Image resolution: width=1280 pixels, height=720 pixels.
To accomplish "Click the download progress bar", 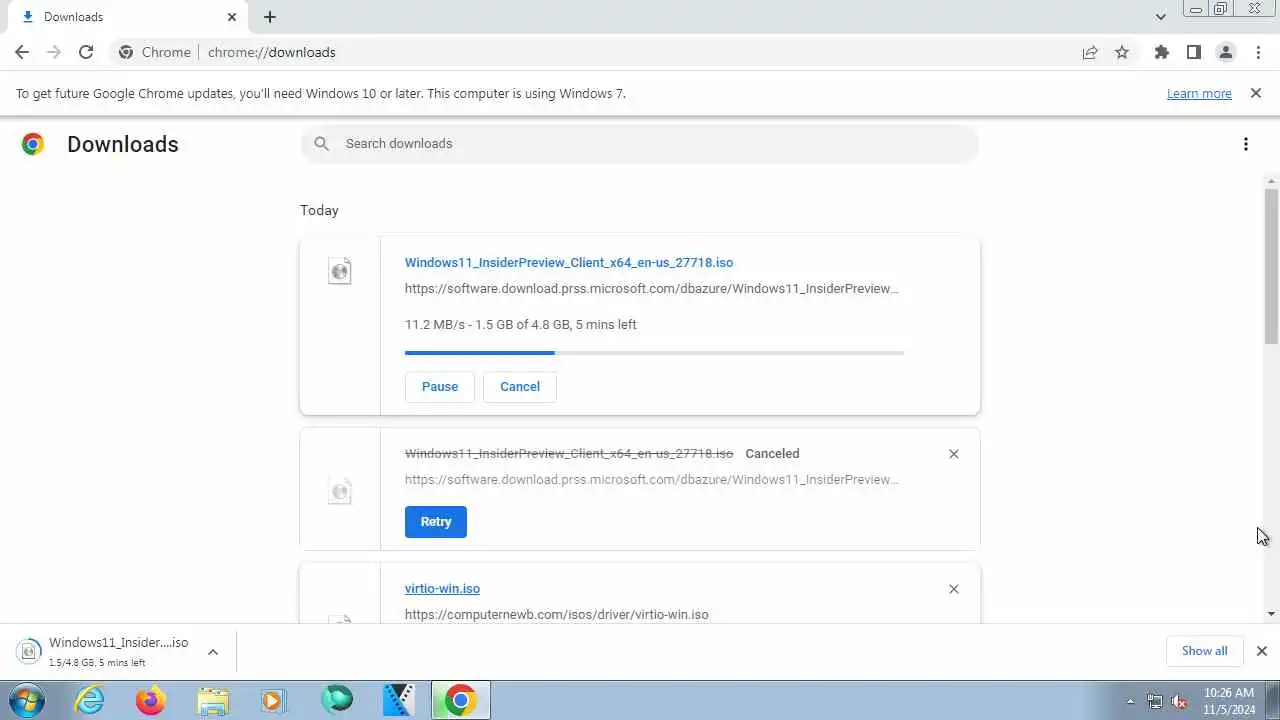I will (654, 353).
